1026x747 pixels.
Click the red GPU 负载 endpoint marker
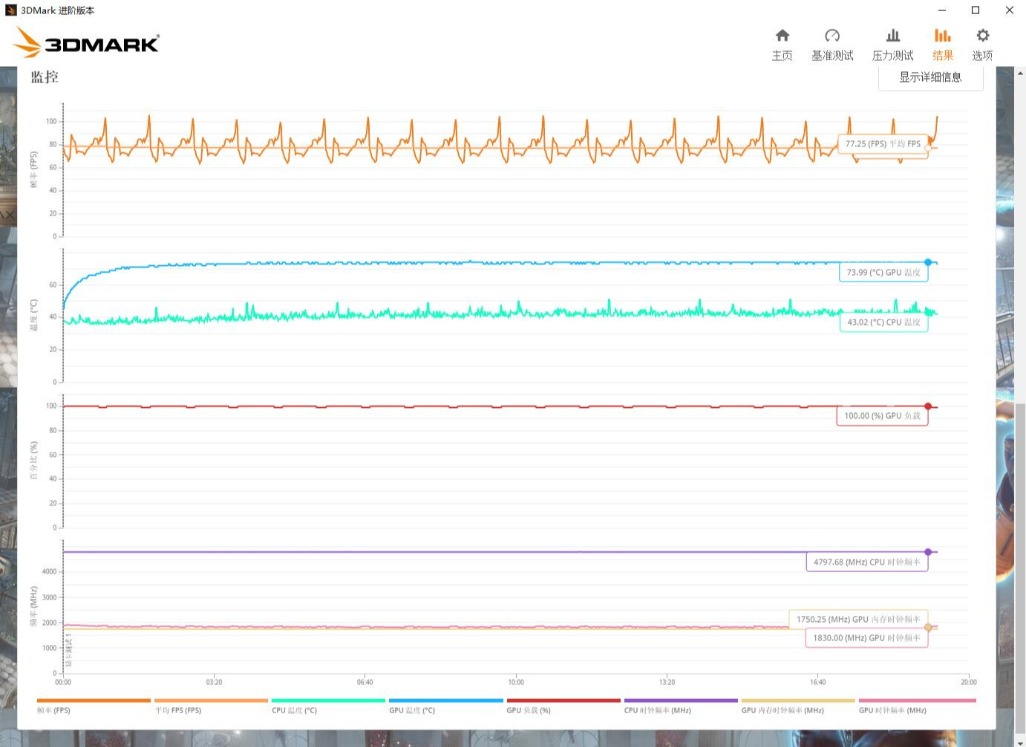coord(928,406)
